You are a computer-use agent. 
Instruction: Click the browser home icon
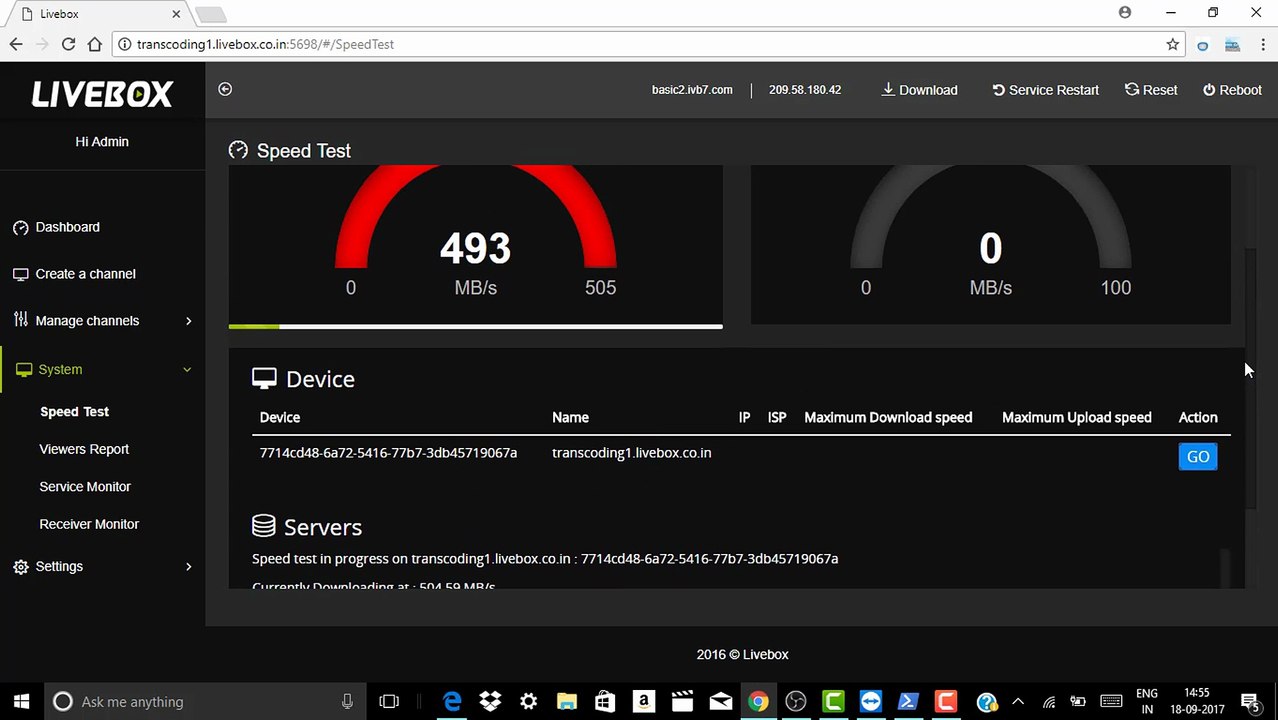[x=94, y=44]
